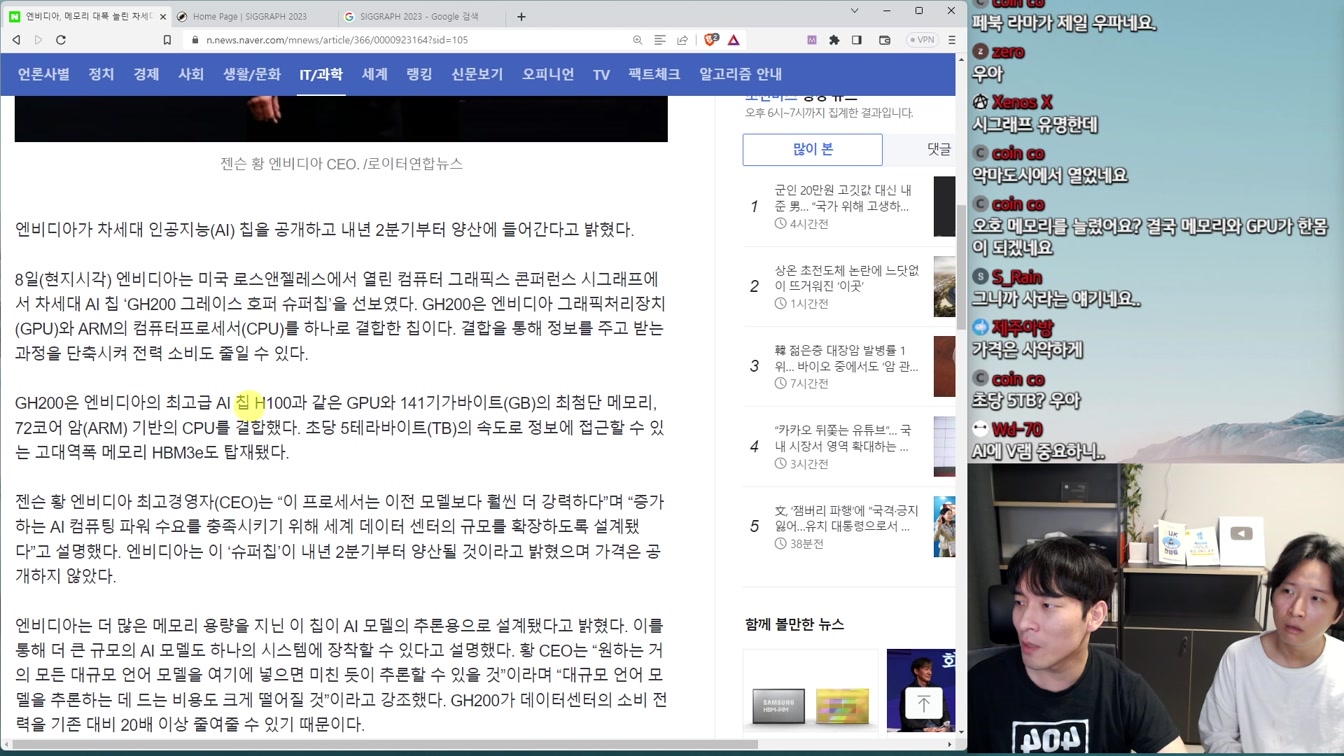Select the 댓글 ranking tab
1344x756 pixels.
pos(938,149)
